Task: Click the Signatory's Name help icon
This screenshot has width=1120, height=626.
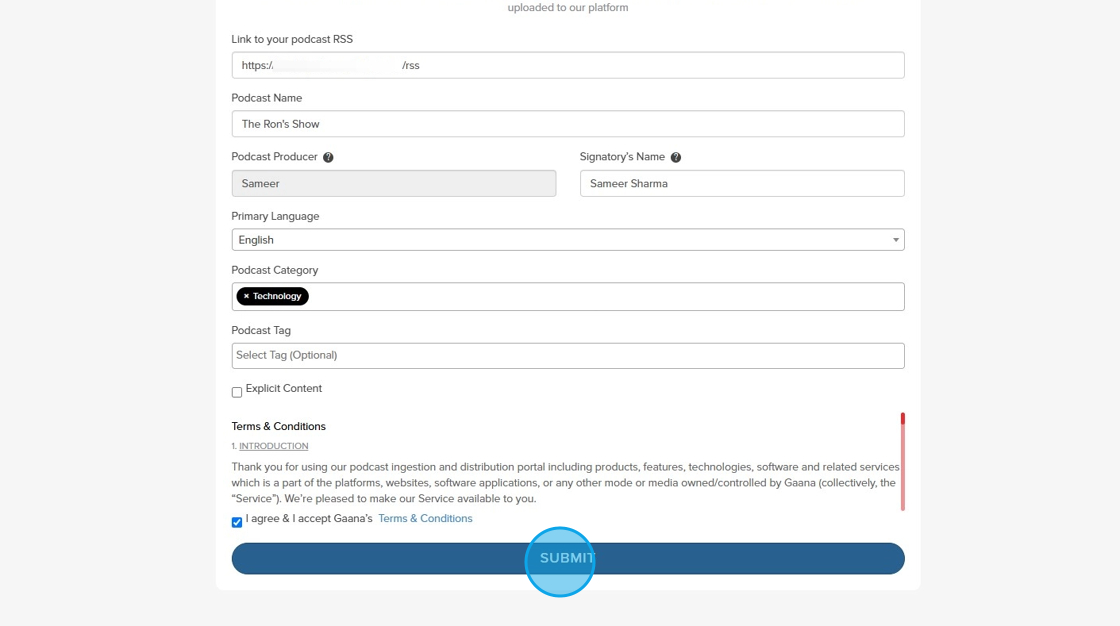Action: pos(676,157)
